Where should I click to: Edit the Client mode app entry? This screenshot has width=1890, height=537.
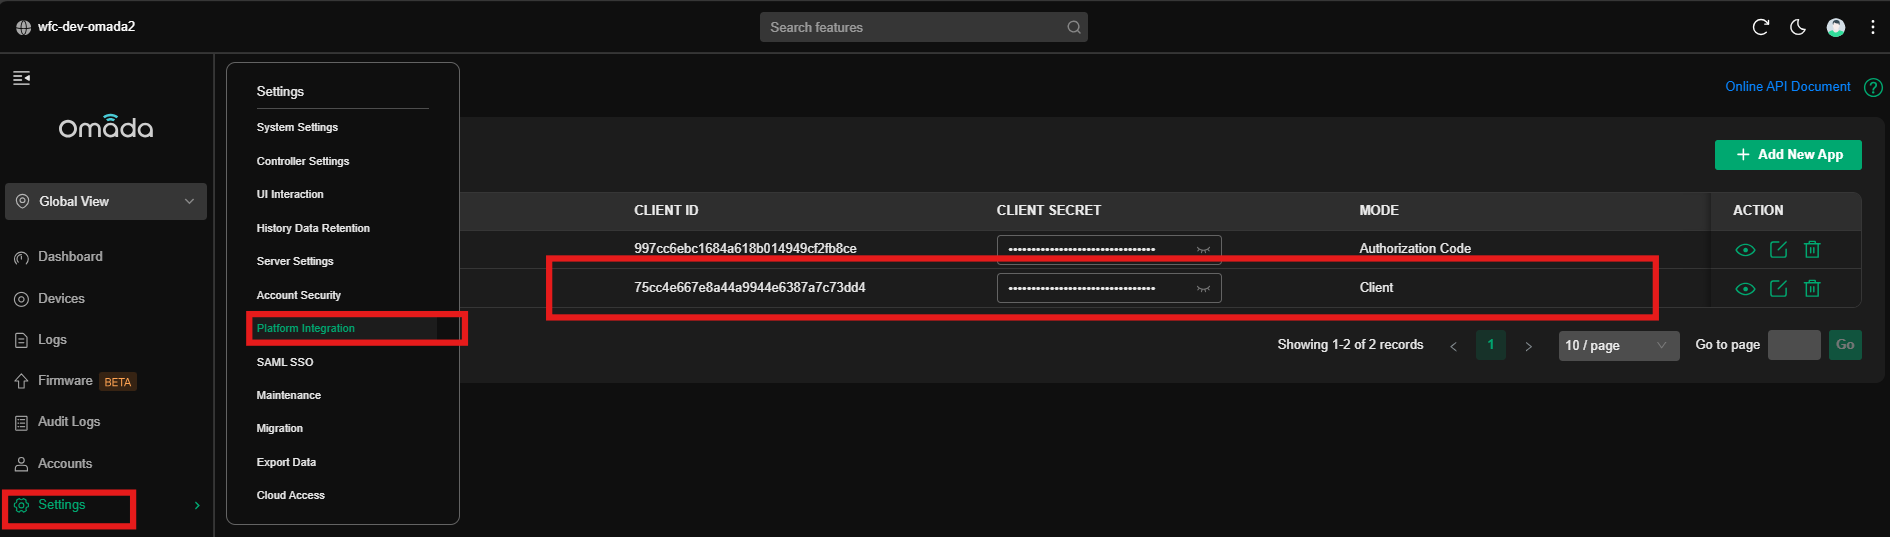(x=1779, y=288)
